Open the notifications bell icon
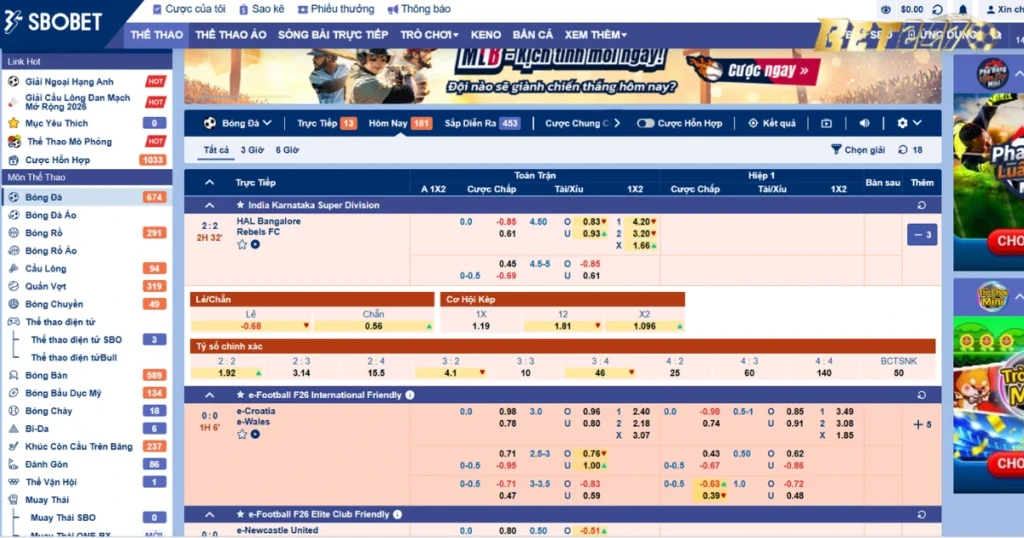 point(963,10)
